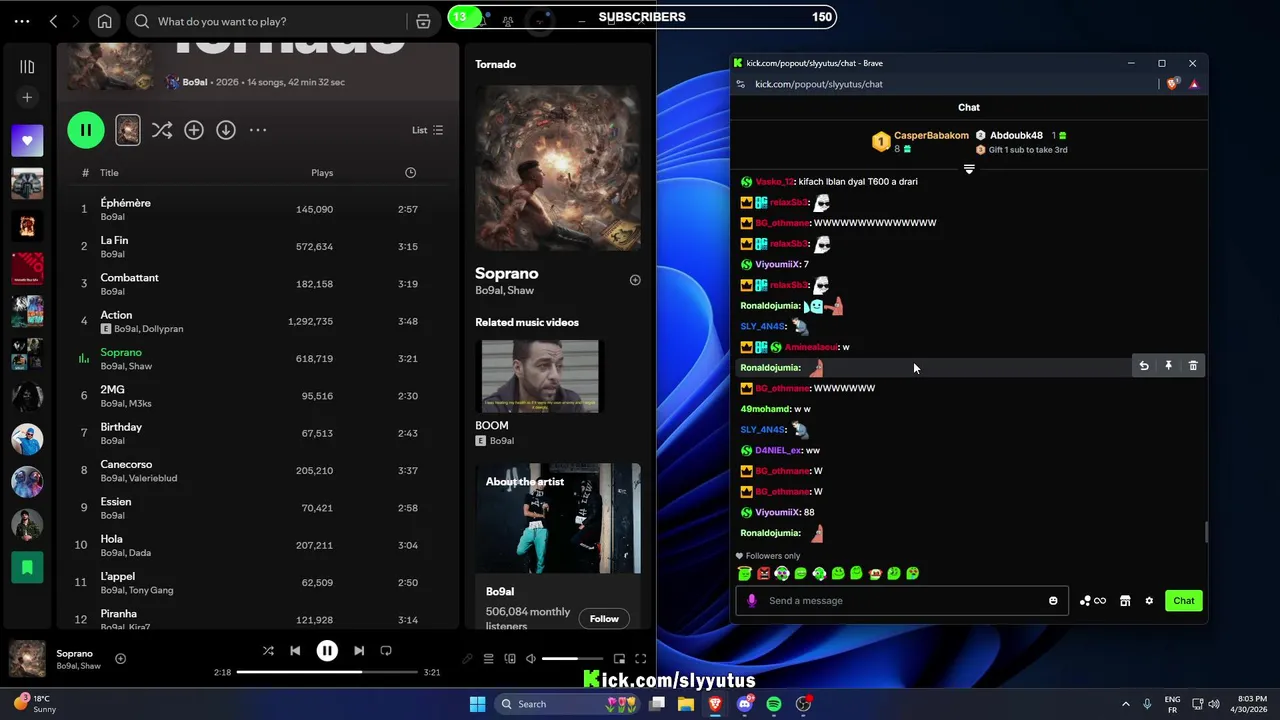
Task: Open the Windows Start menu
Action: tap(478, 704)
